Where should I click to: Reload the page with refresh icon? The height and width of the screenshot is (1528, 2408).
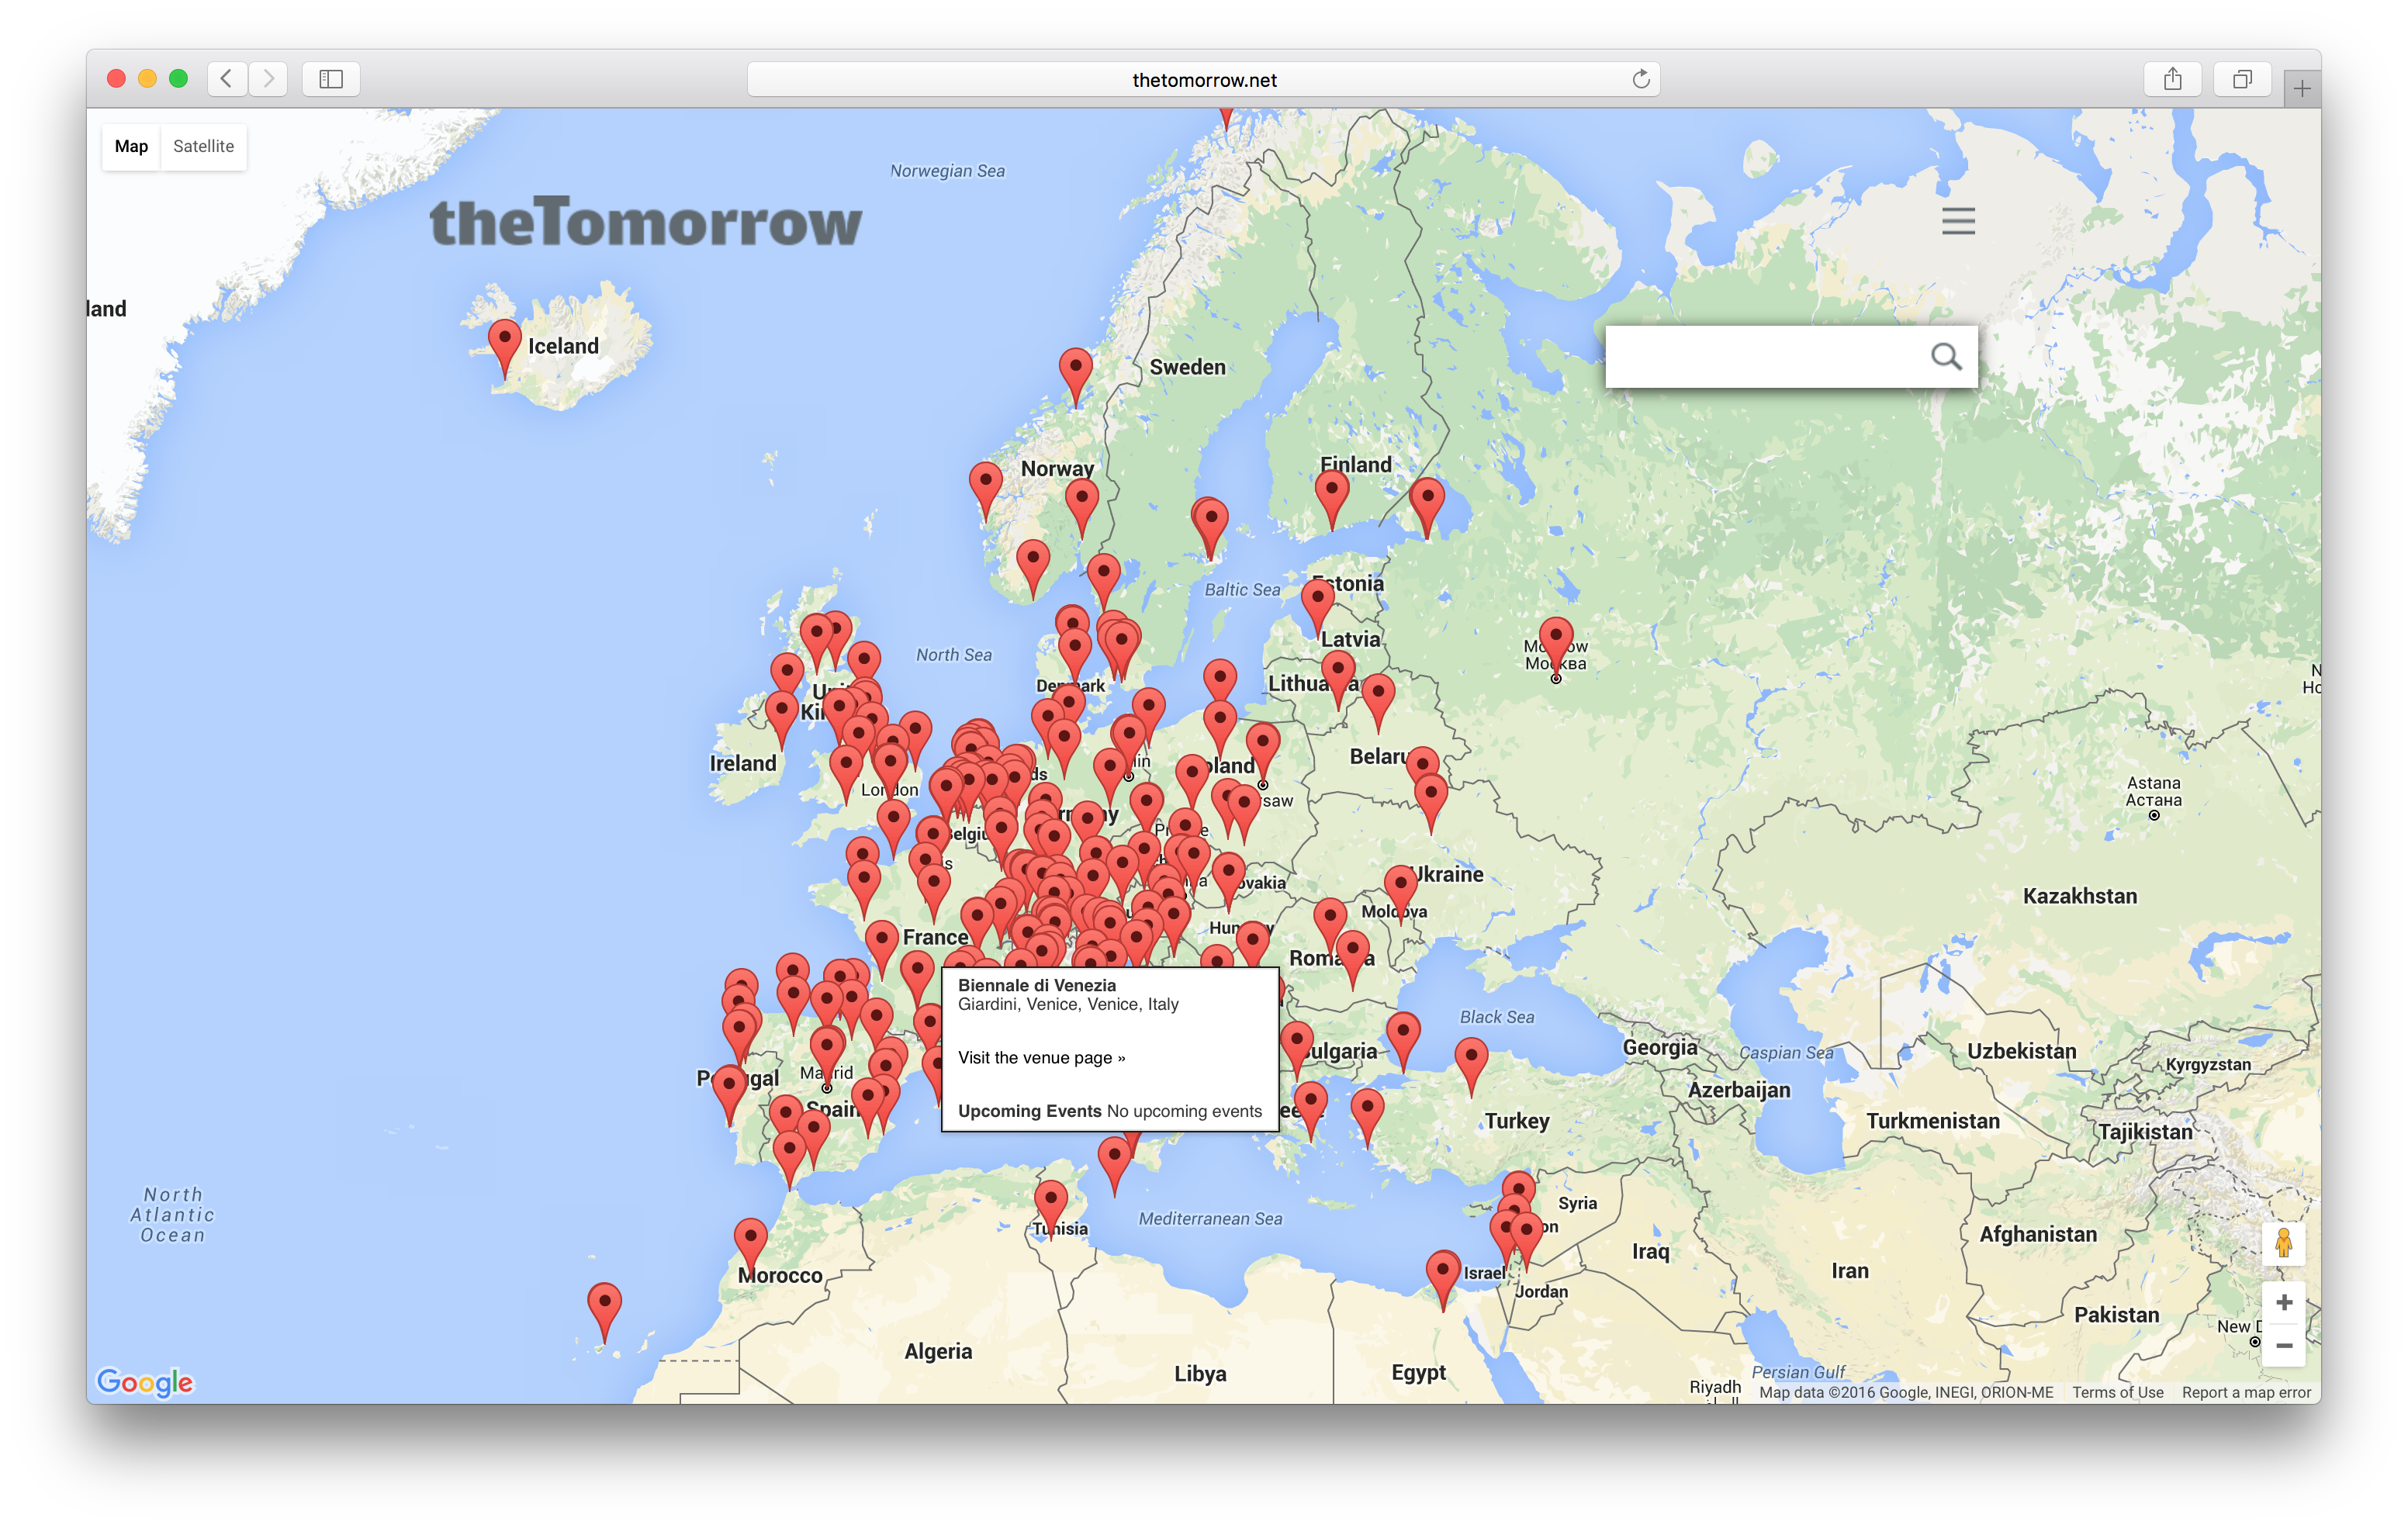point(1640,79)
